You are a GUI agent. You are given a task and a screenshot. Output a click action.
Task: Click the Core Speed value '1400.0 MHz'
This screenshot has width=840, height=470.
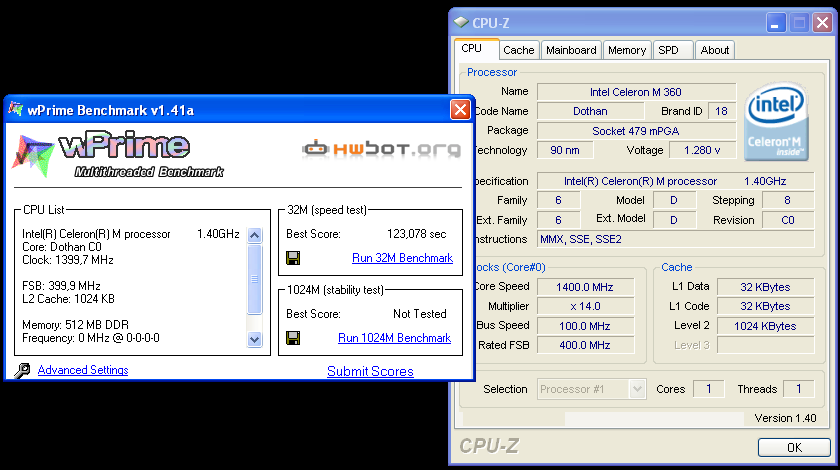(x=585, y=287)
